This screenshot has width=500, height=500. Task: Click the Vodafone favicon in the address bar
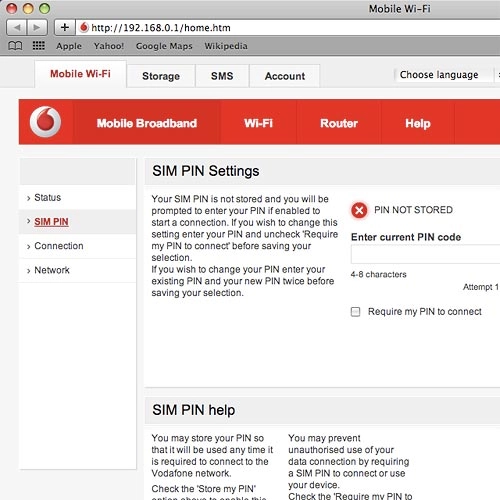(x=84, y=27)
